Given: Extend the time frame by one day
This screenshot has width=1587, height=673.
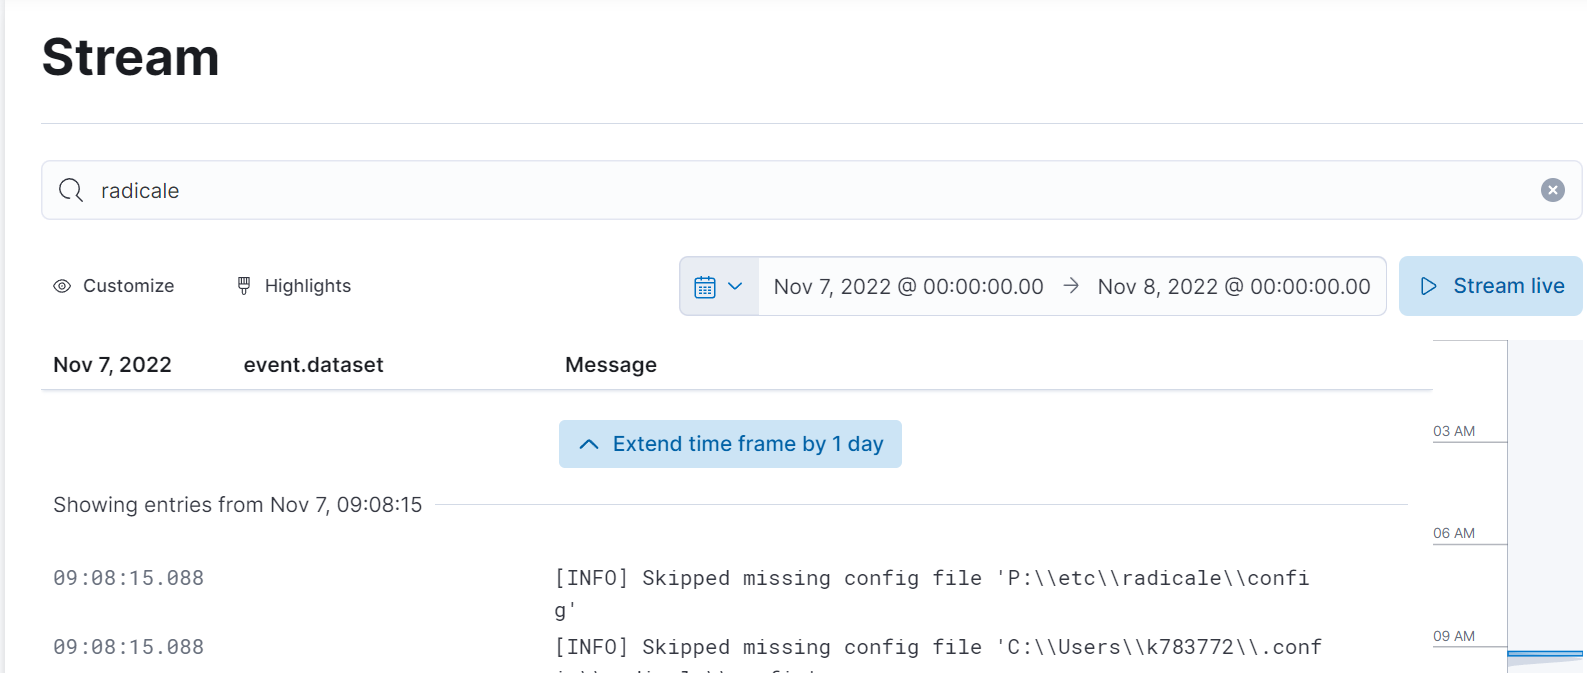Looking at the screenshot, I should (729, 443).
